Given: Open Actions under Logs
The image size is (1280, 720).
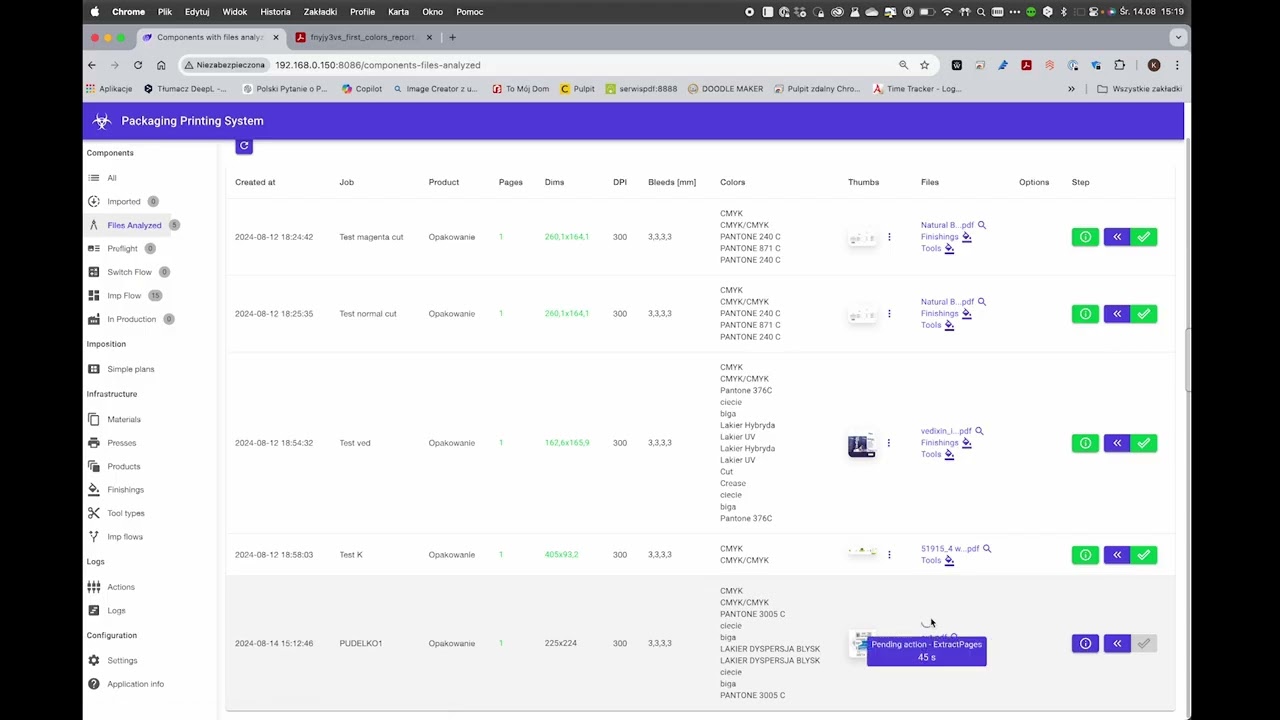Looking at the screenshot, I should (121, 587).
